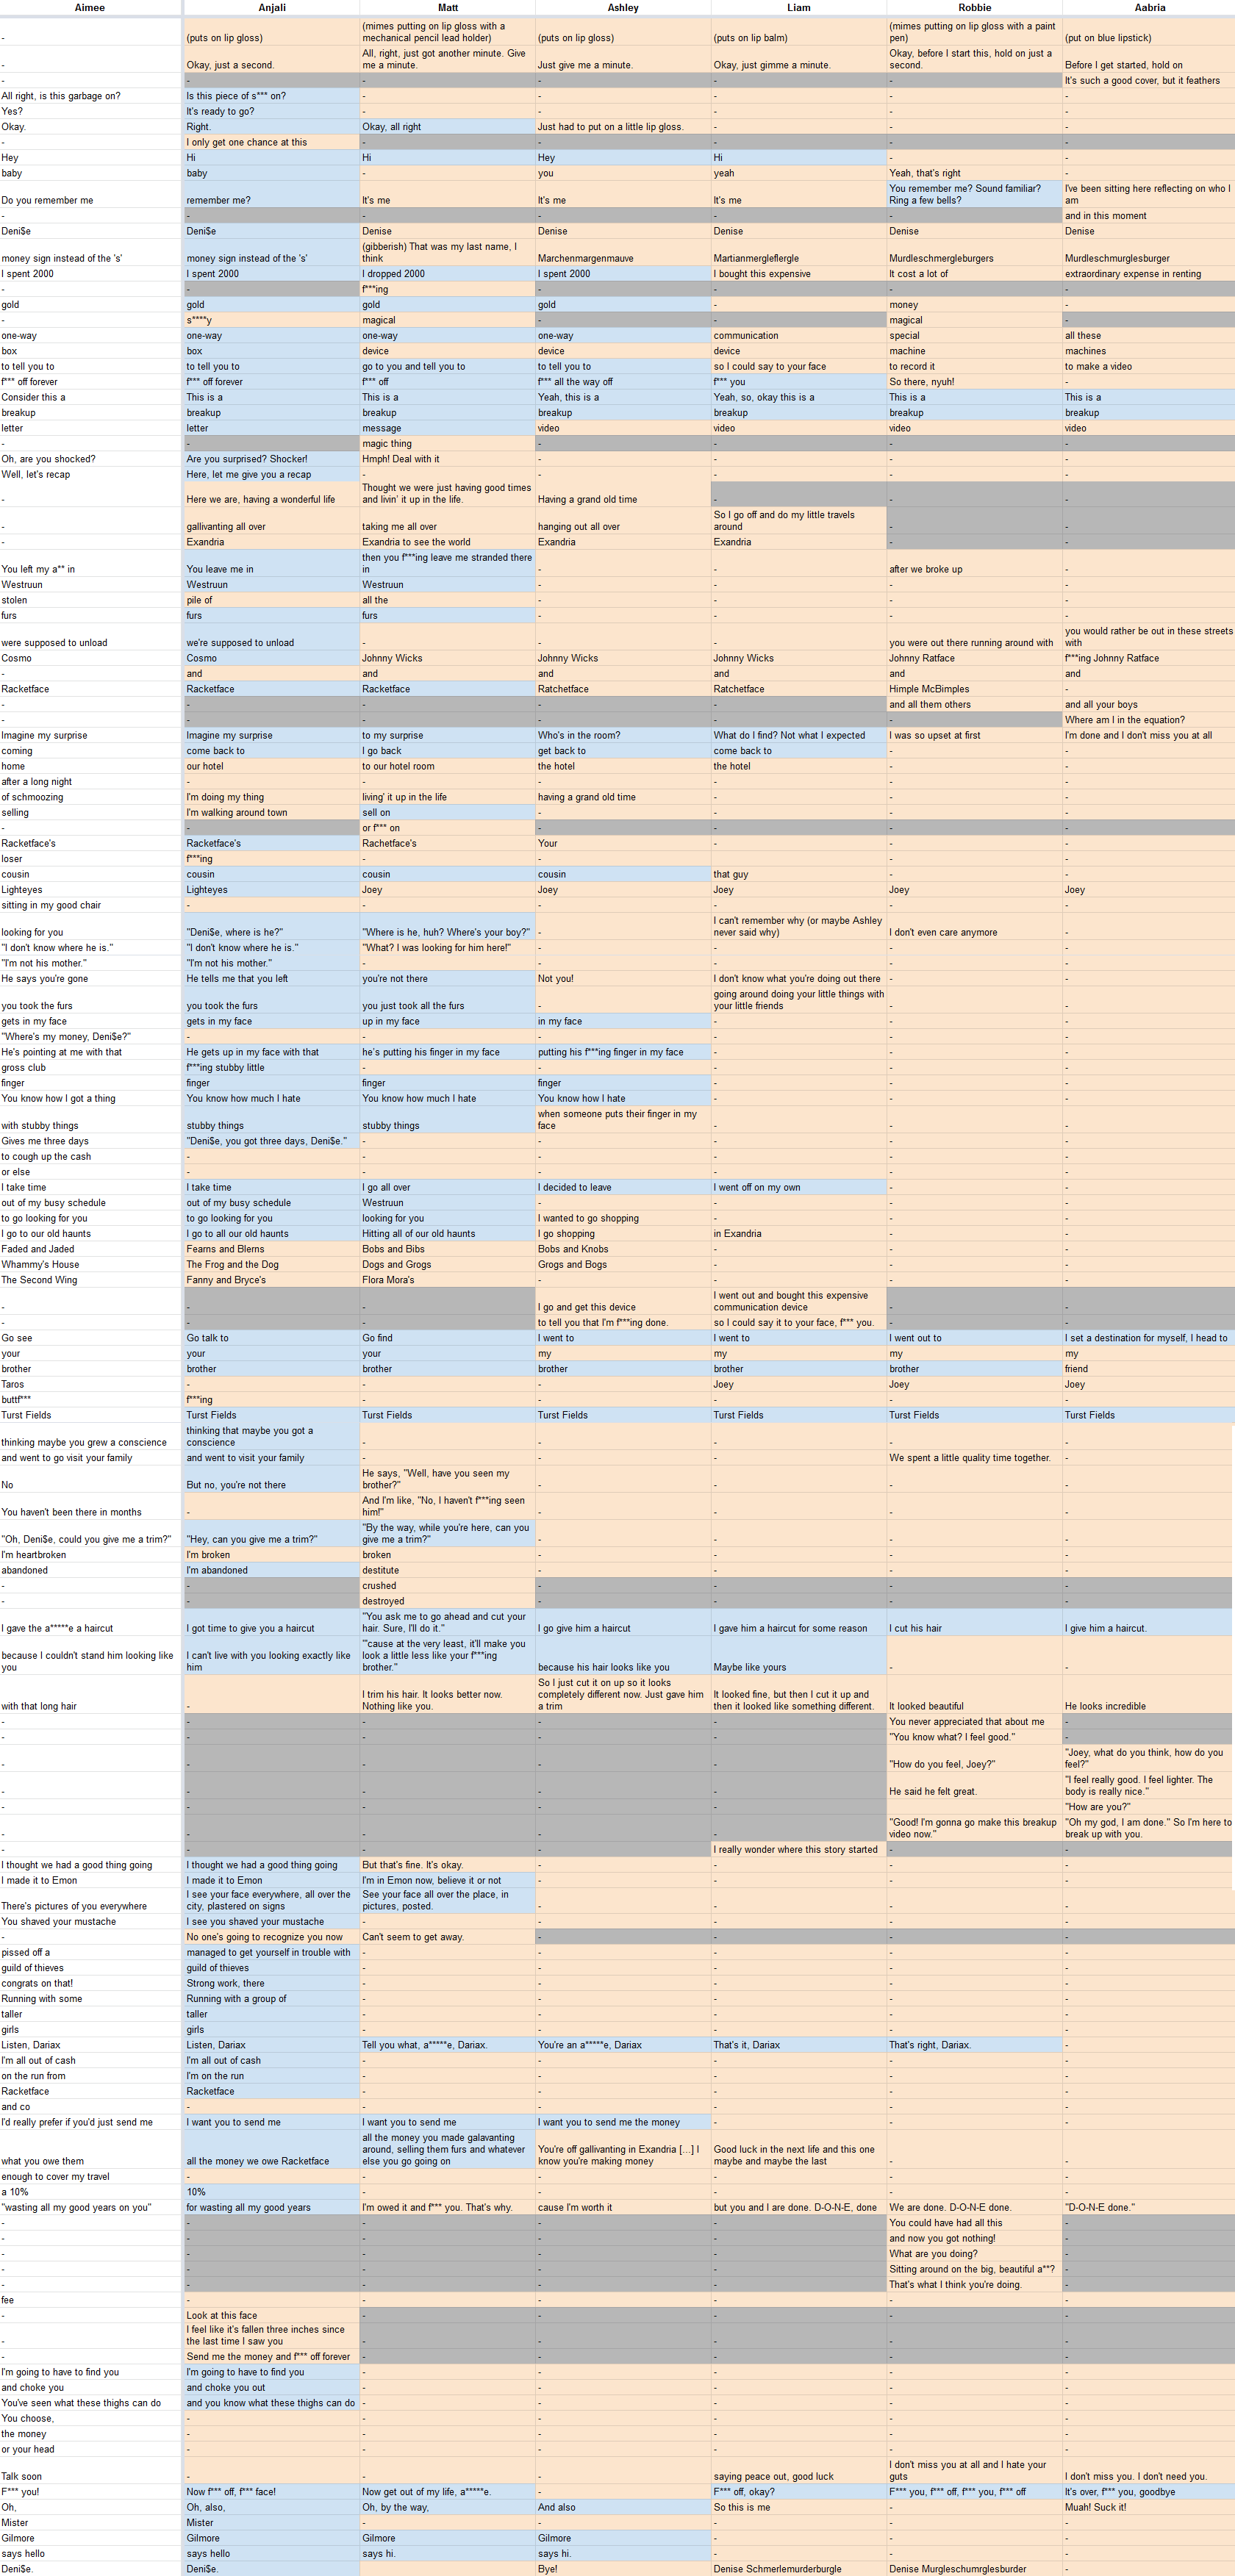The image size is (1235, 2576).
Task: Click 'Here, let me give you a recap'
Action: click(x=272, y=475)
